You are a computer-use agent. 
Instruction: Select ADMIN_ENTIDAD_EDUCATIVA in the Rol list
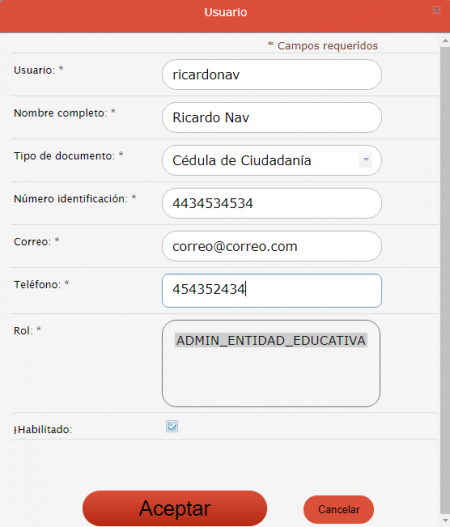271,340
